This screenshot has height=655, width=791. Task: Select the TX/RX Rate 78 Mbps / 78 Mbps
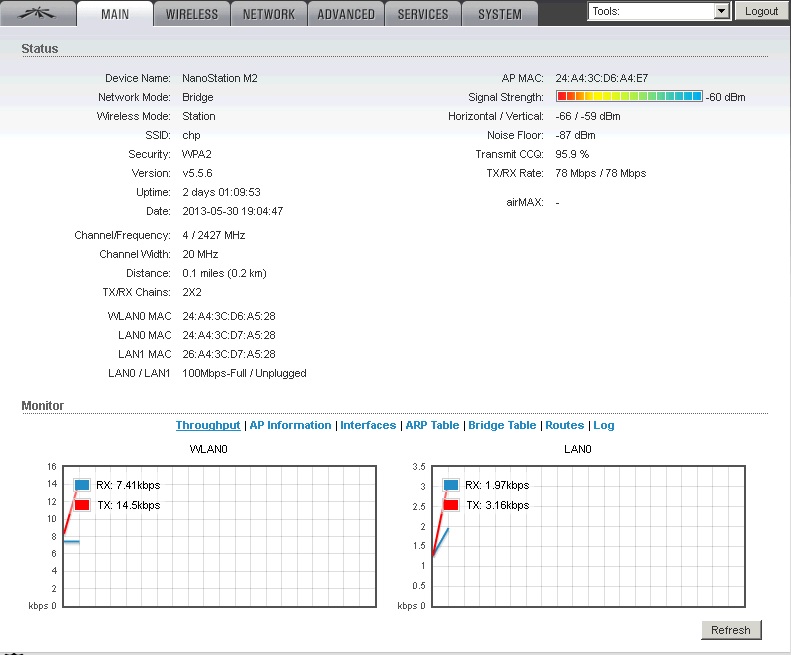[x=601, y=173]
